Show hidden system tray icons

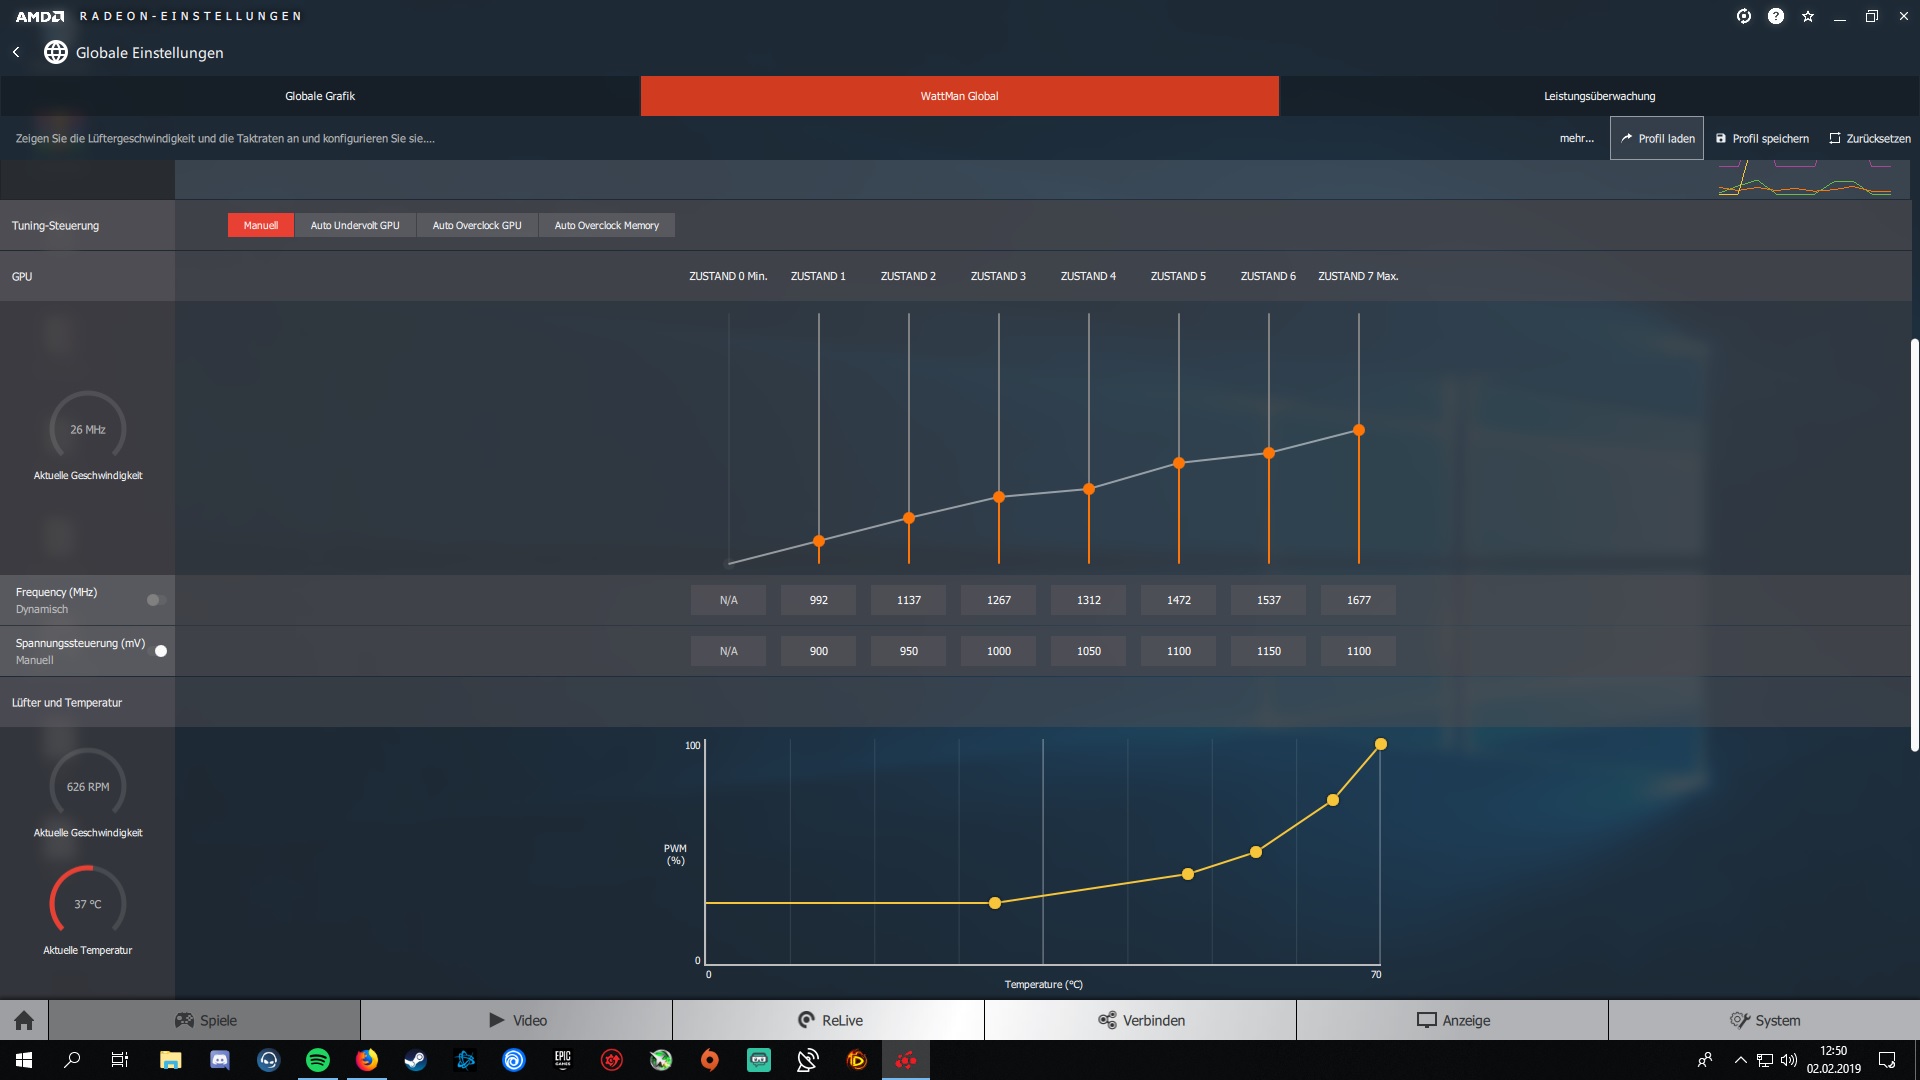tap(1740, 1060)
